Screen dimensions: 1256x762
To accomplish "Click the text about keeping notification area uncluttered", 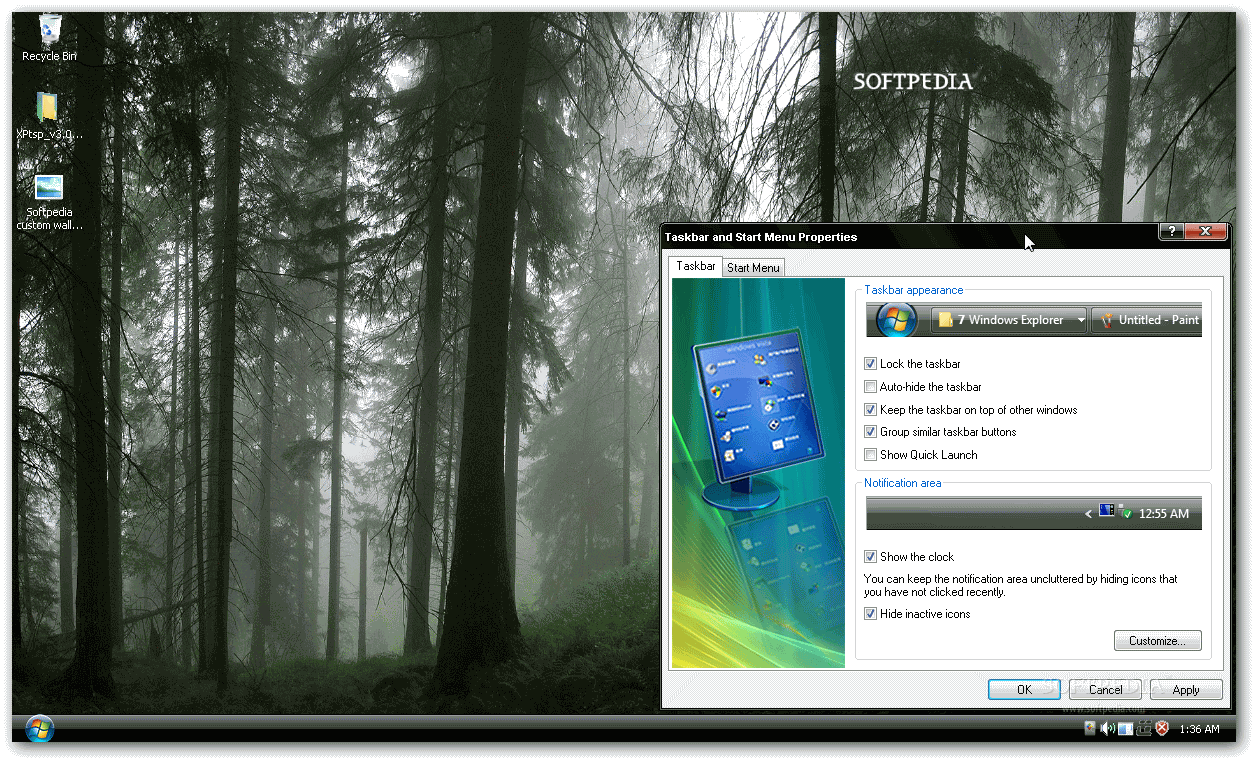I will [x=1020, y=586].
